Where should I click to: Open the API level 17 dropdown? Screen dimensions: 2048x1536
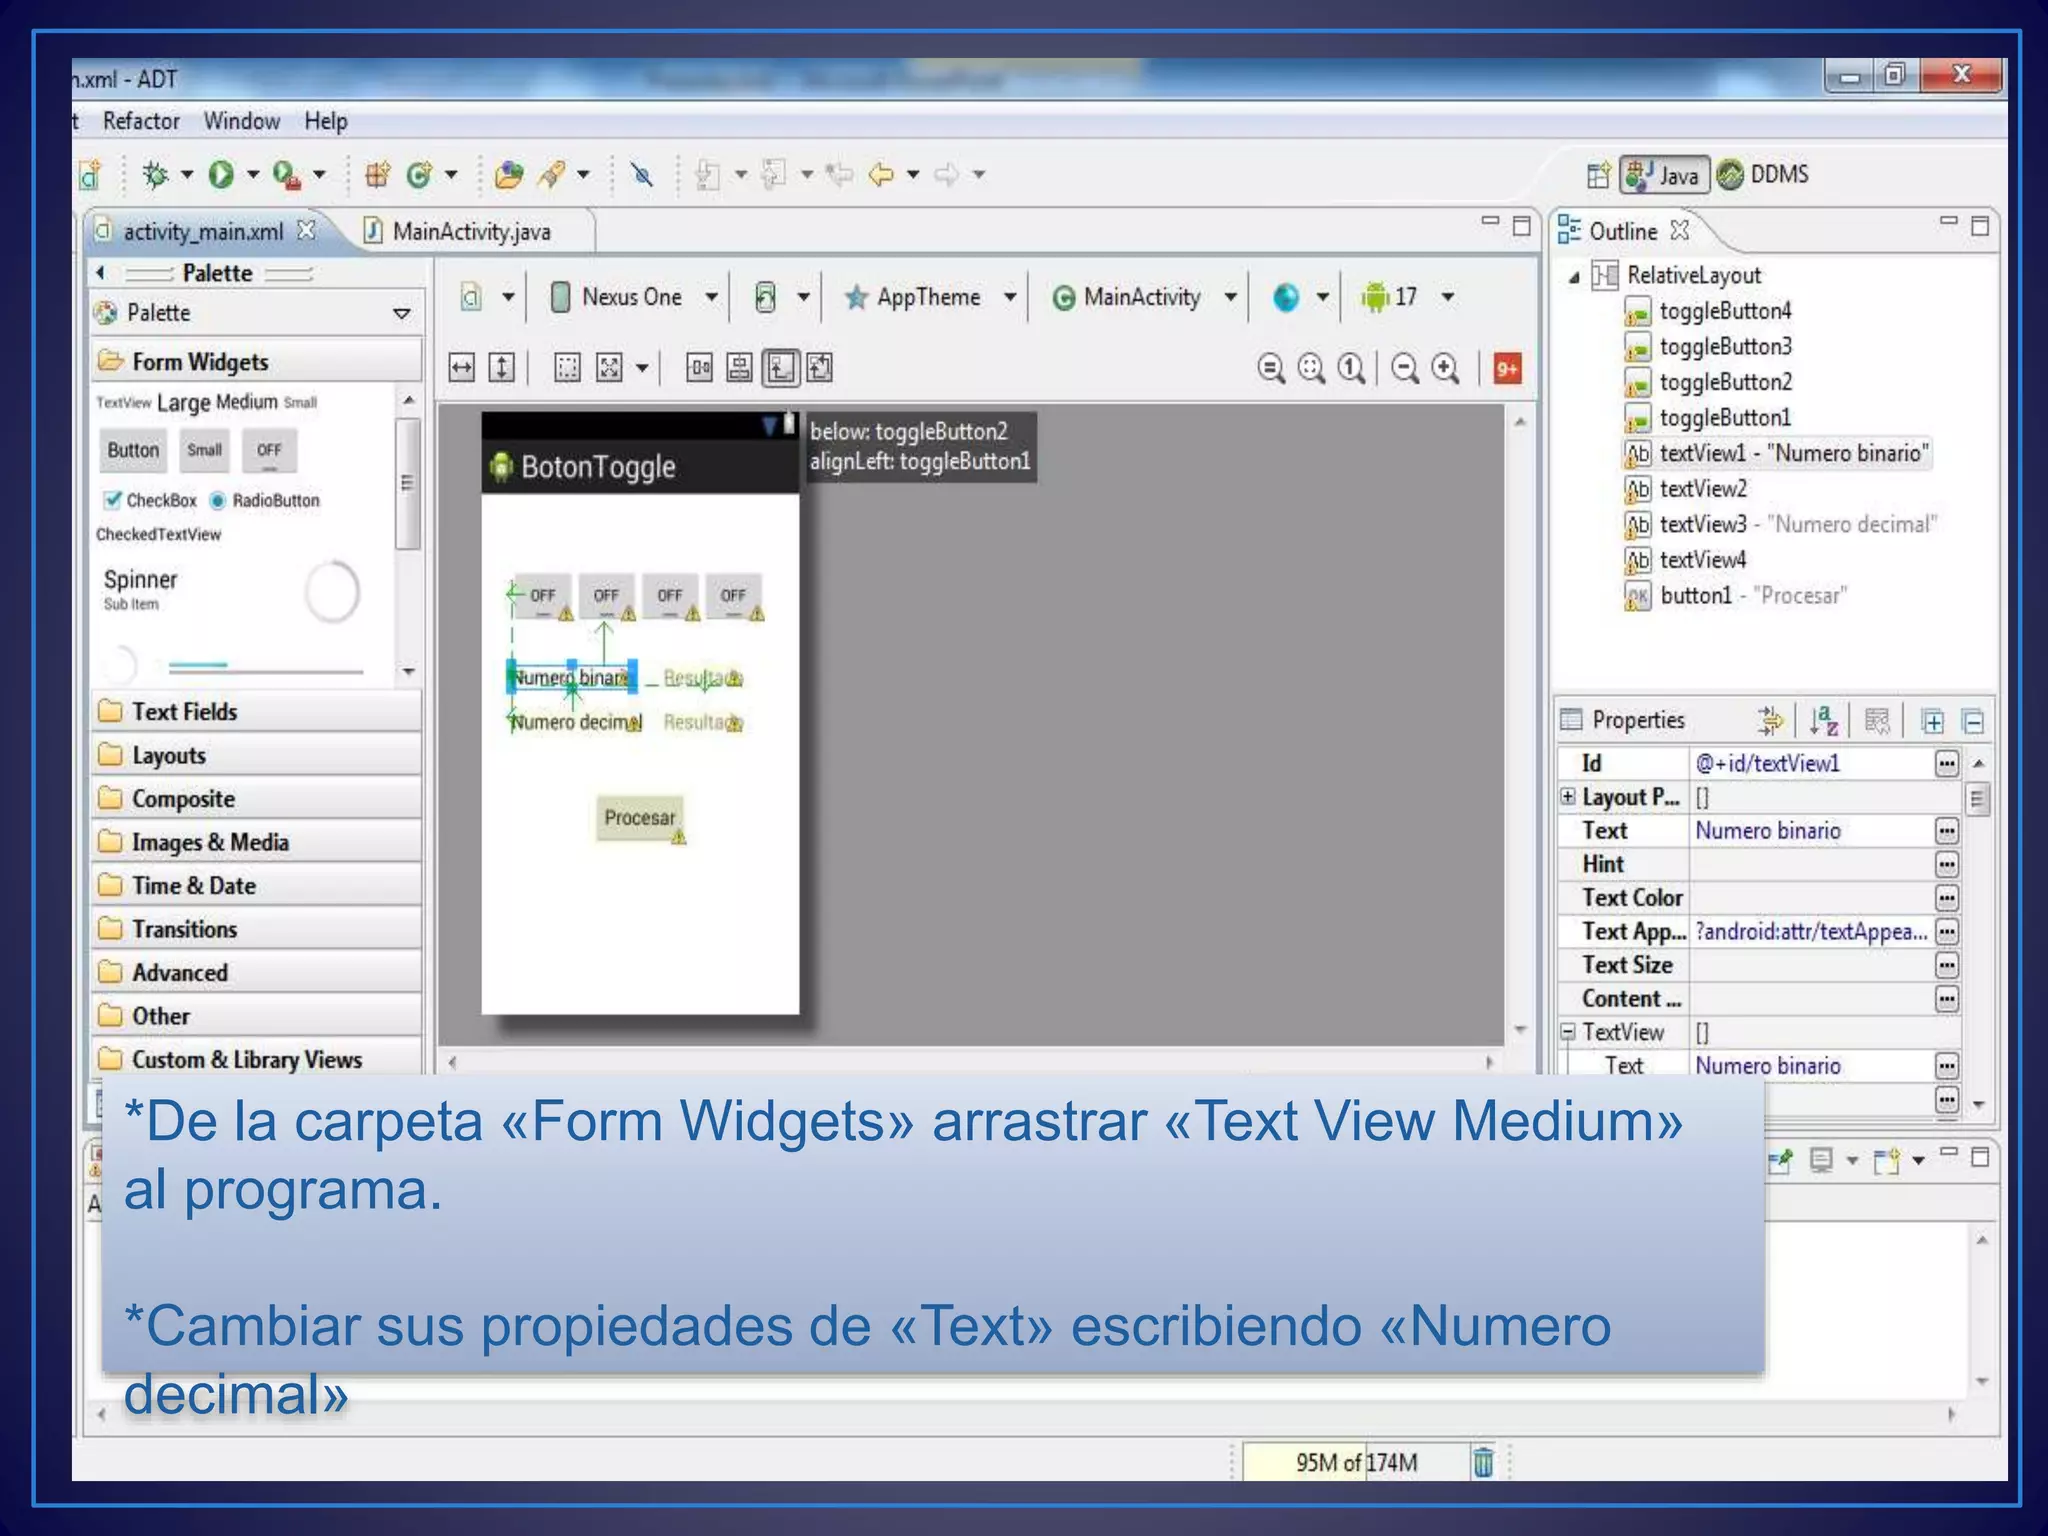(x=1406, y=297)
